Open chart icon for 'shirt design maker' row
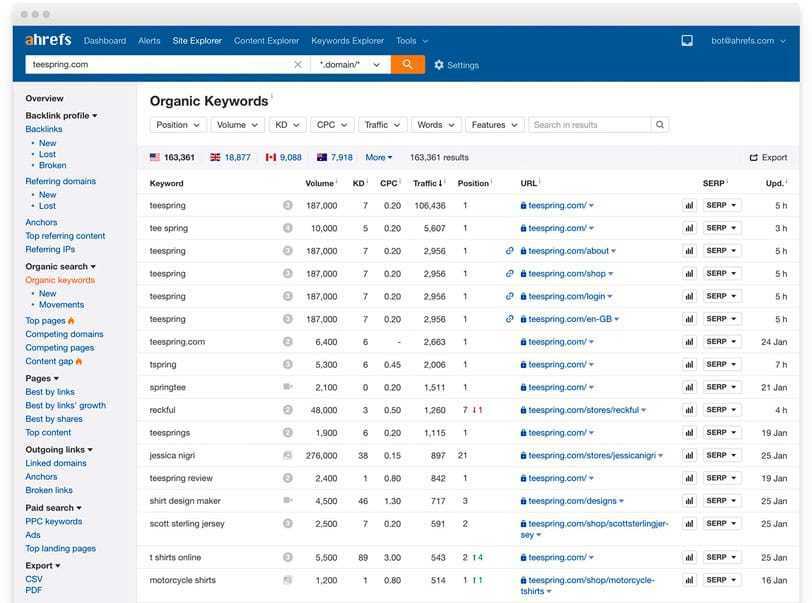This screenshot has height=603, width=812. 689,501
